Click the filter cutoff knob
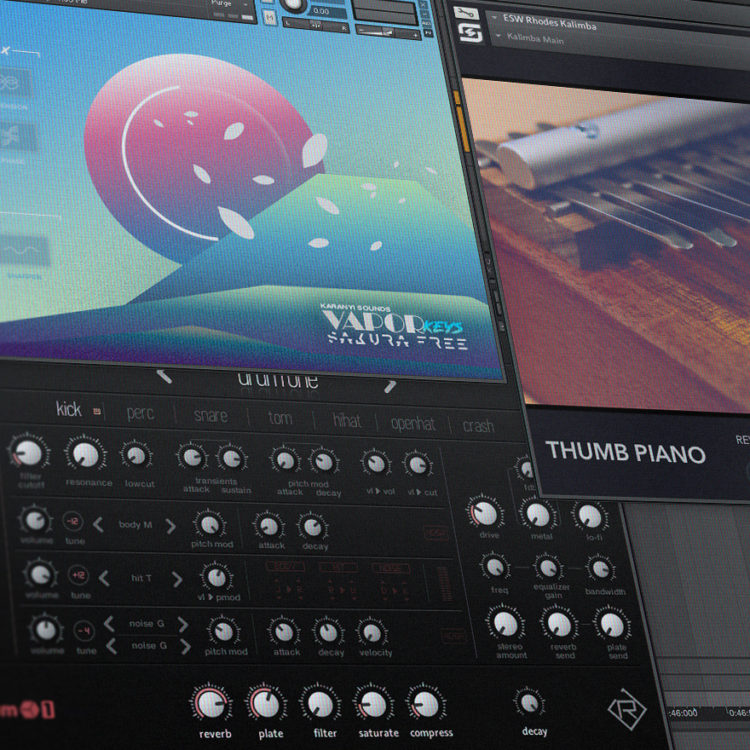Screen dimensions: 750x750 point(29,452)
